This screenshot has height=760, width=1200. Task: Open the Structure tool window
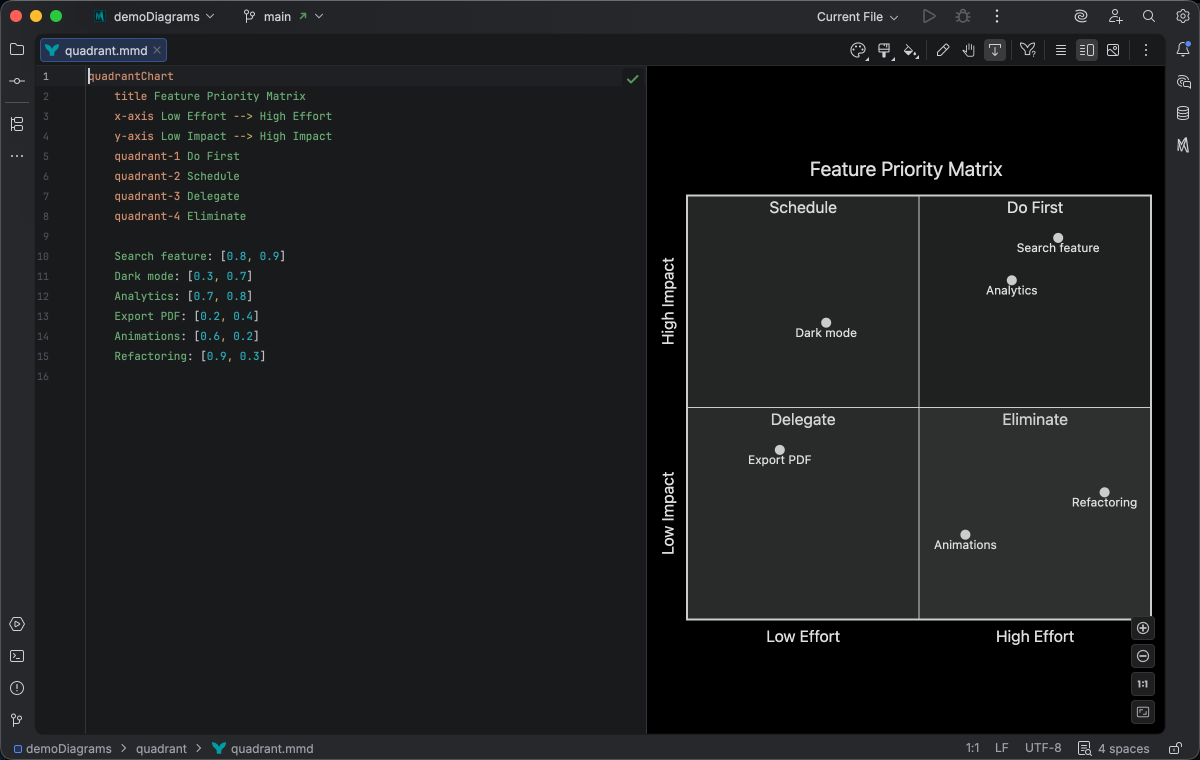coord(17,124)
